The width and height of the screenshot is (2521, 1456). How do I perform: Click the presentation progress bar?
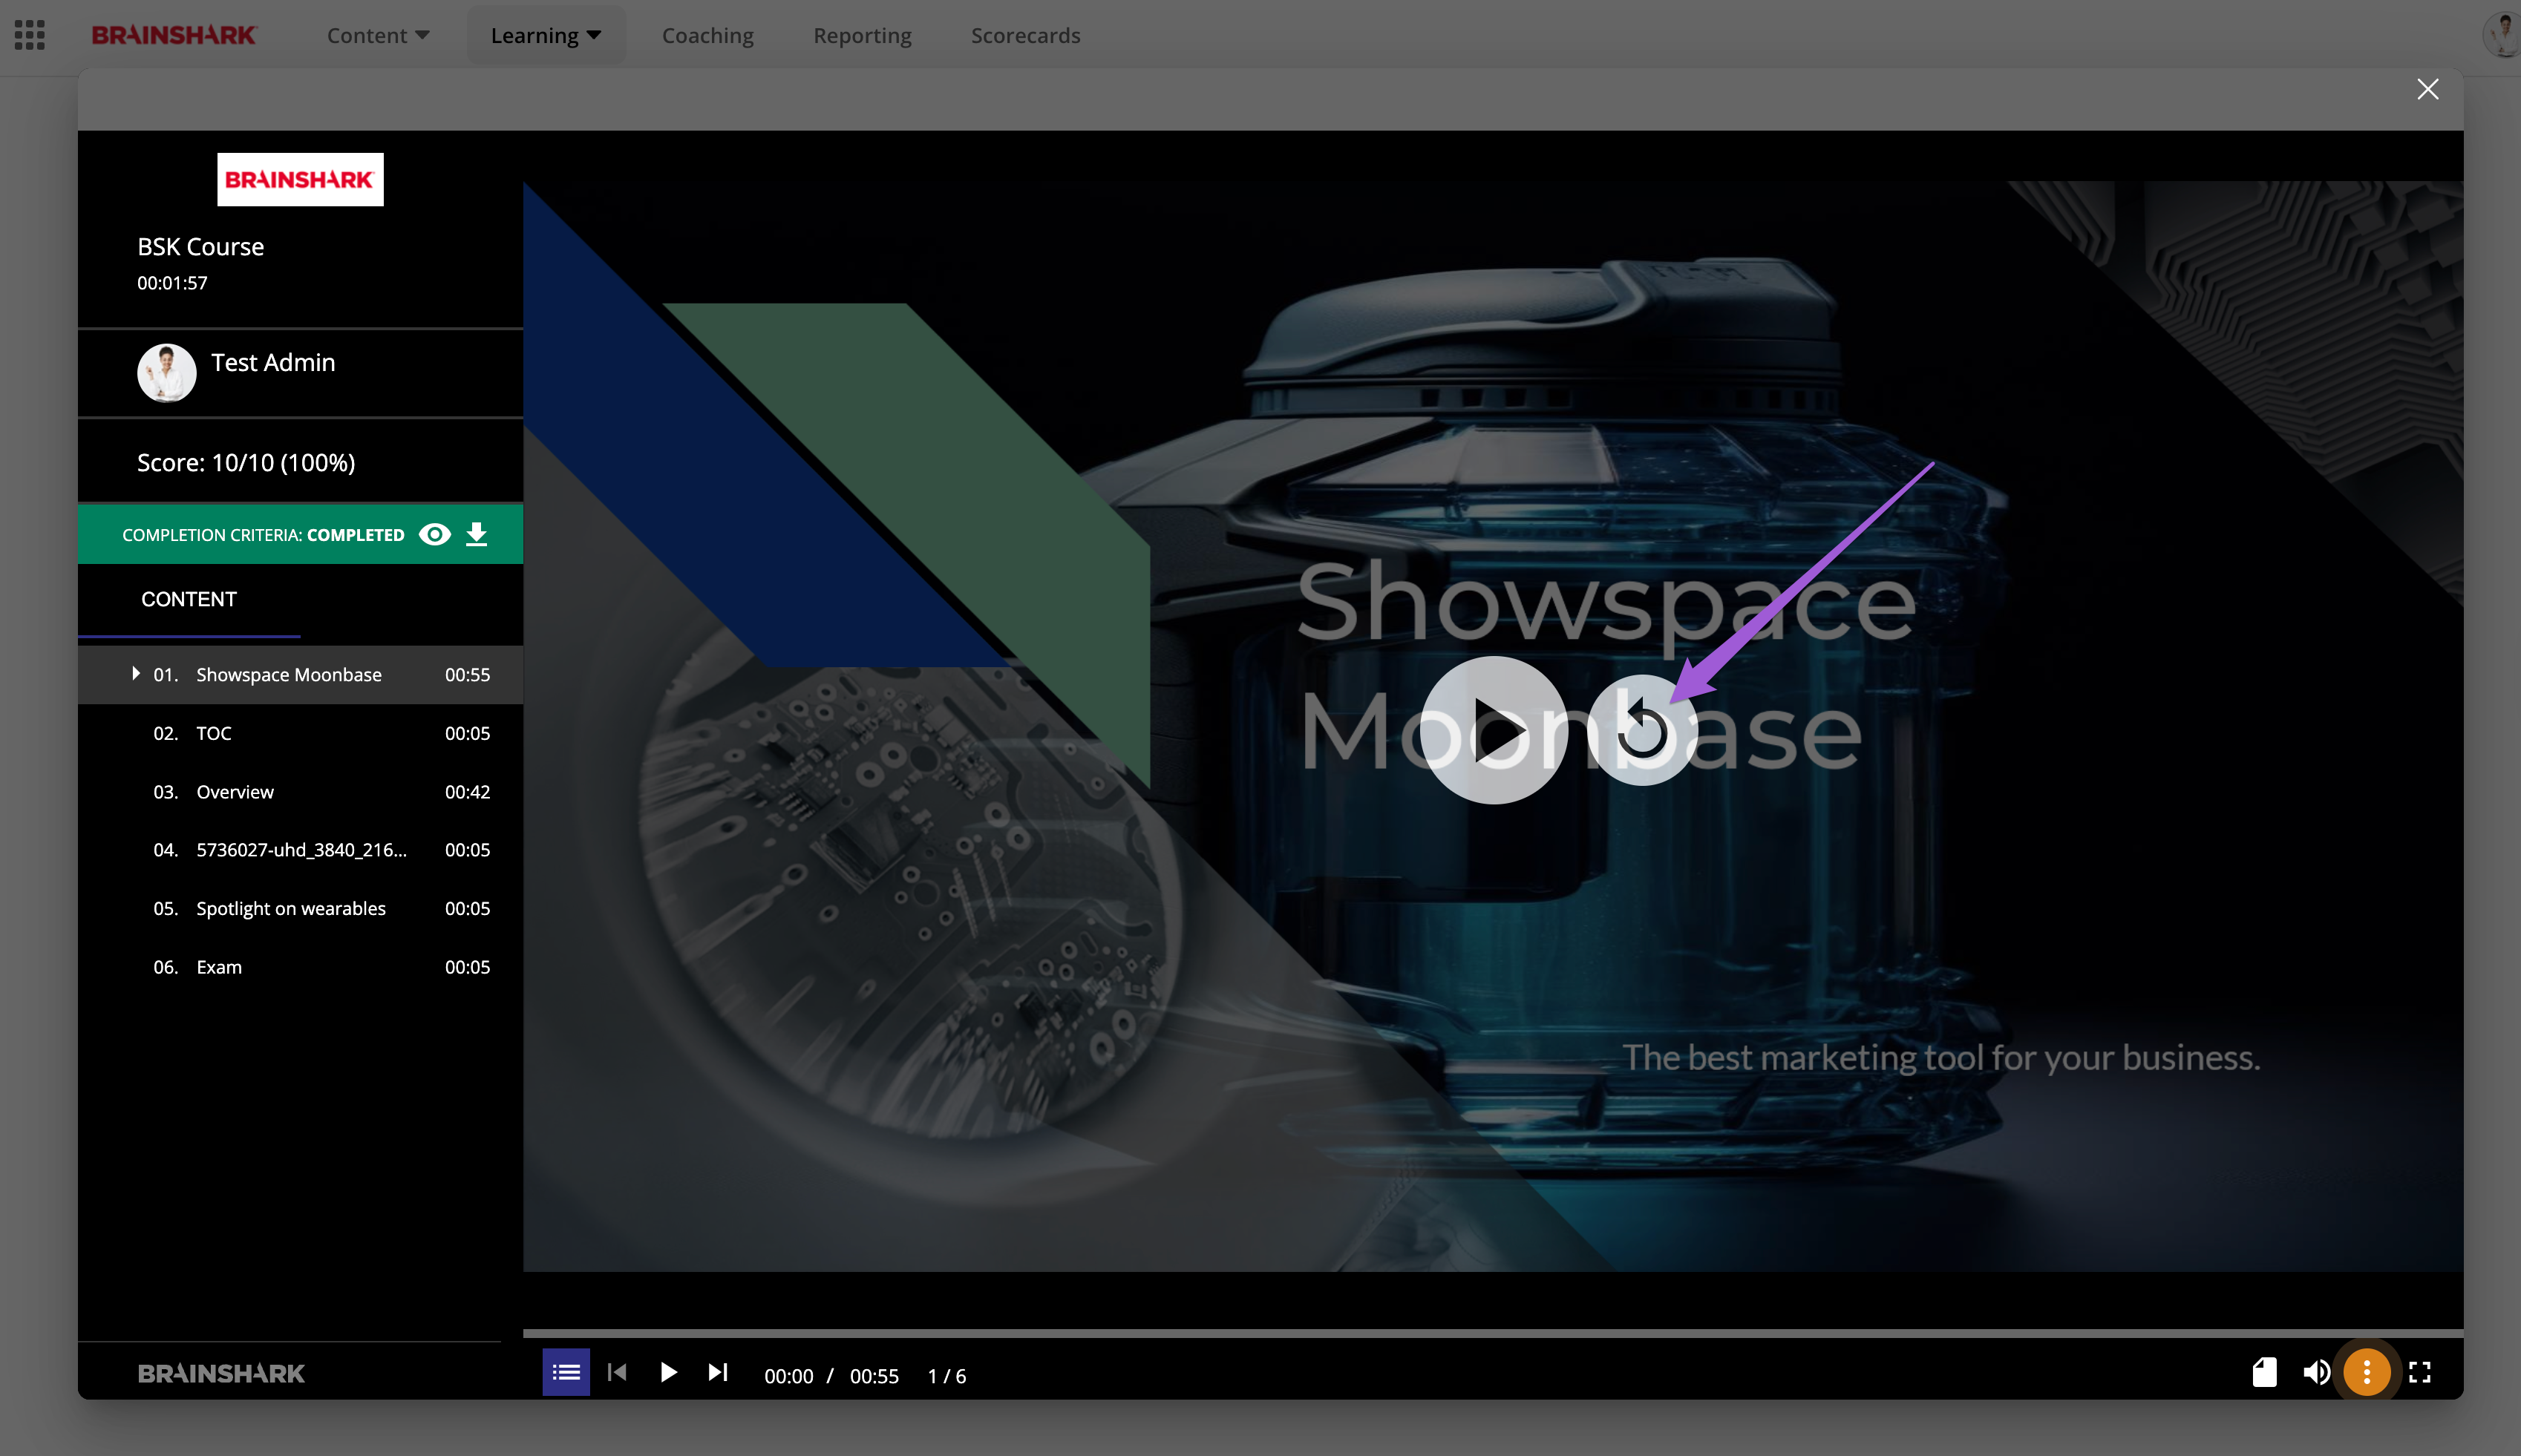[x=1493, y=1333]
